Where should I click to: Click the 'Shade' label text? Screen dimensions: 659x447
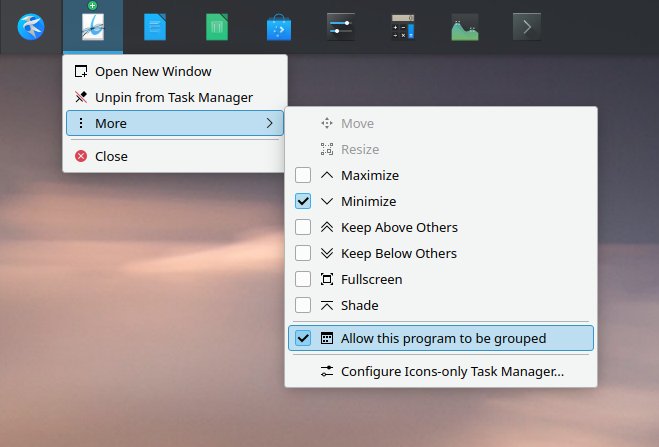360,306
